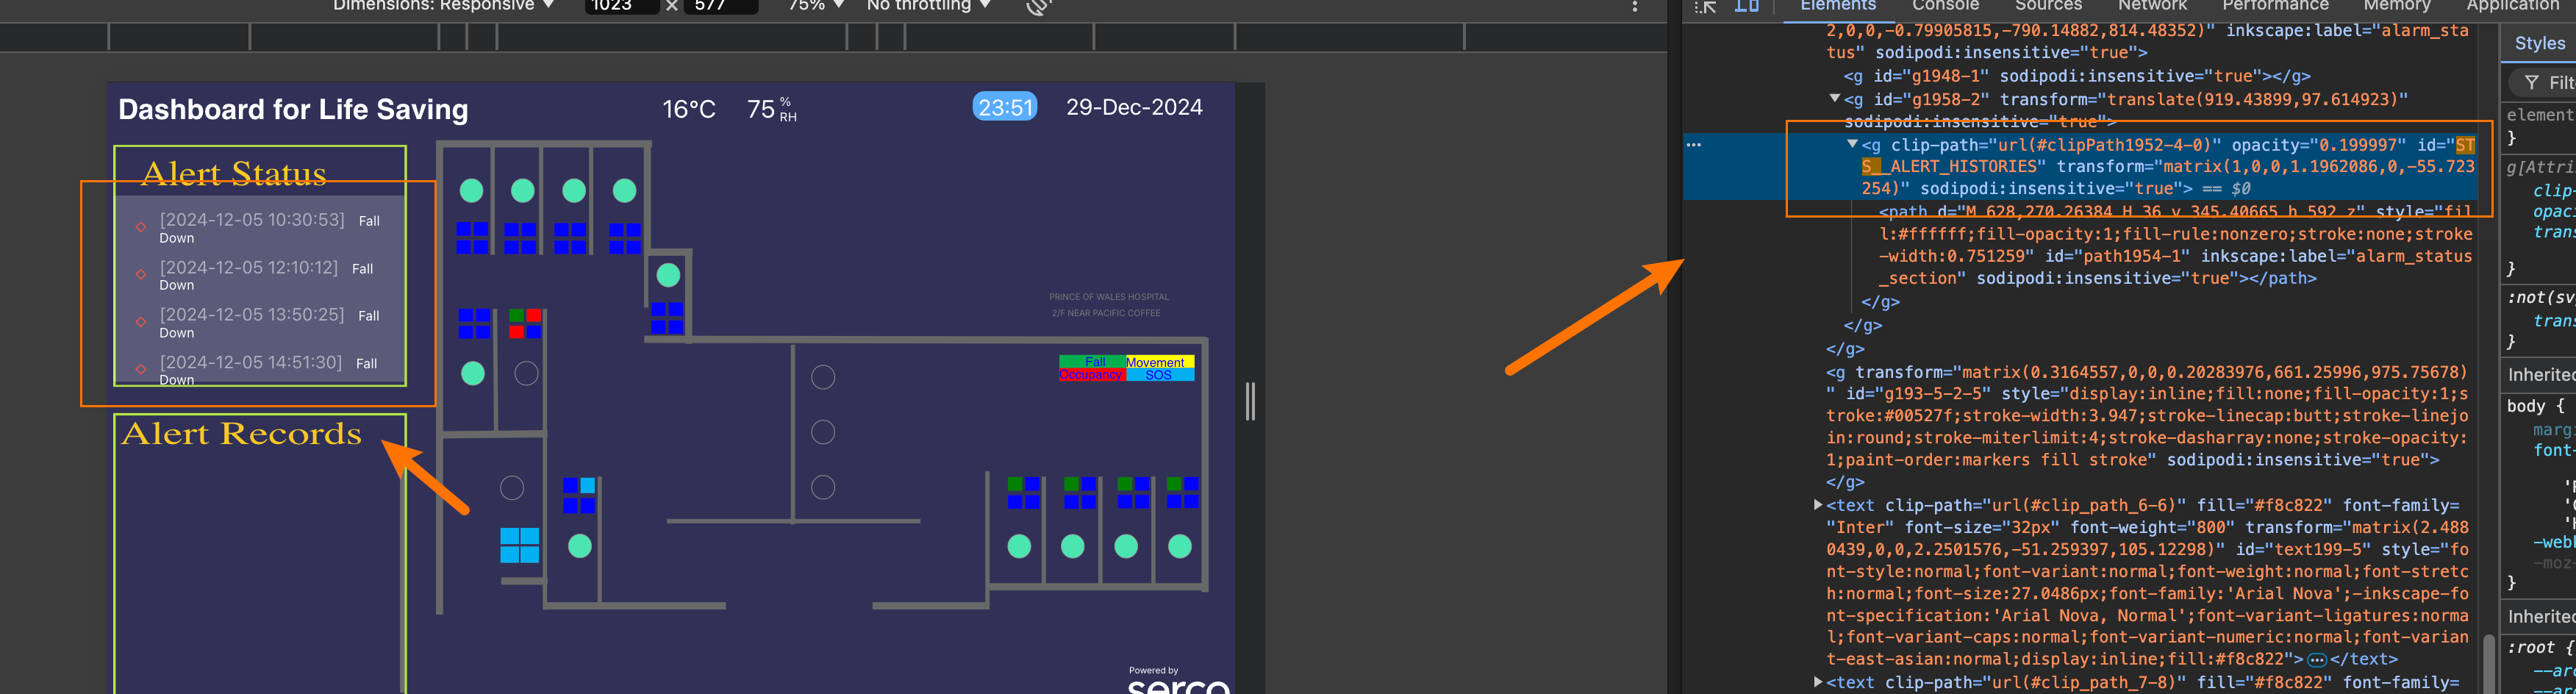Go to the Memory tab
Image resolution: width=2576 pixels, height=694 pixels.
(x=2396, y=6)
